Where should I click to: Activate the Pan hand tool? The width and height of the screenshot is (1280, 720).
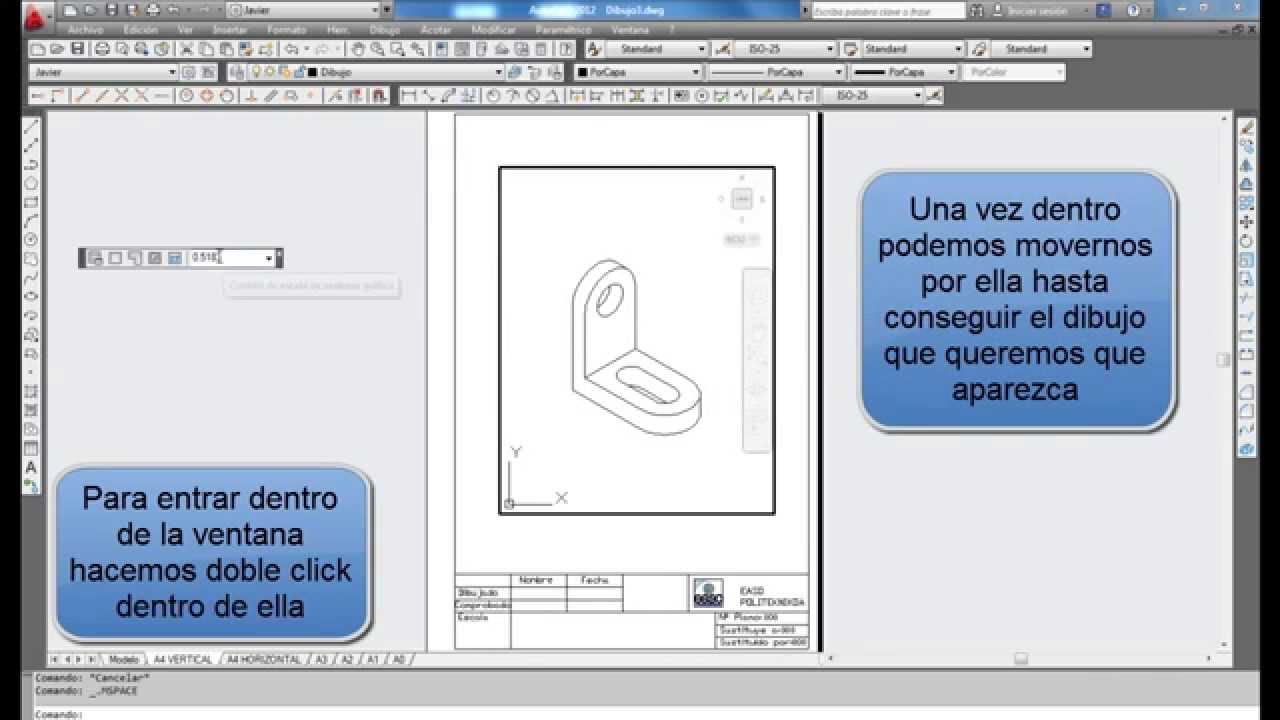(359, 49)
